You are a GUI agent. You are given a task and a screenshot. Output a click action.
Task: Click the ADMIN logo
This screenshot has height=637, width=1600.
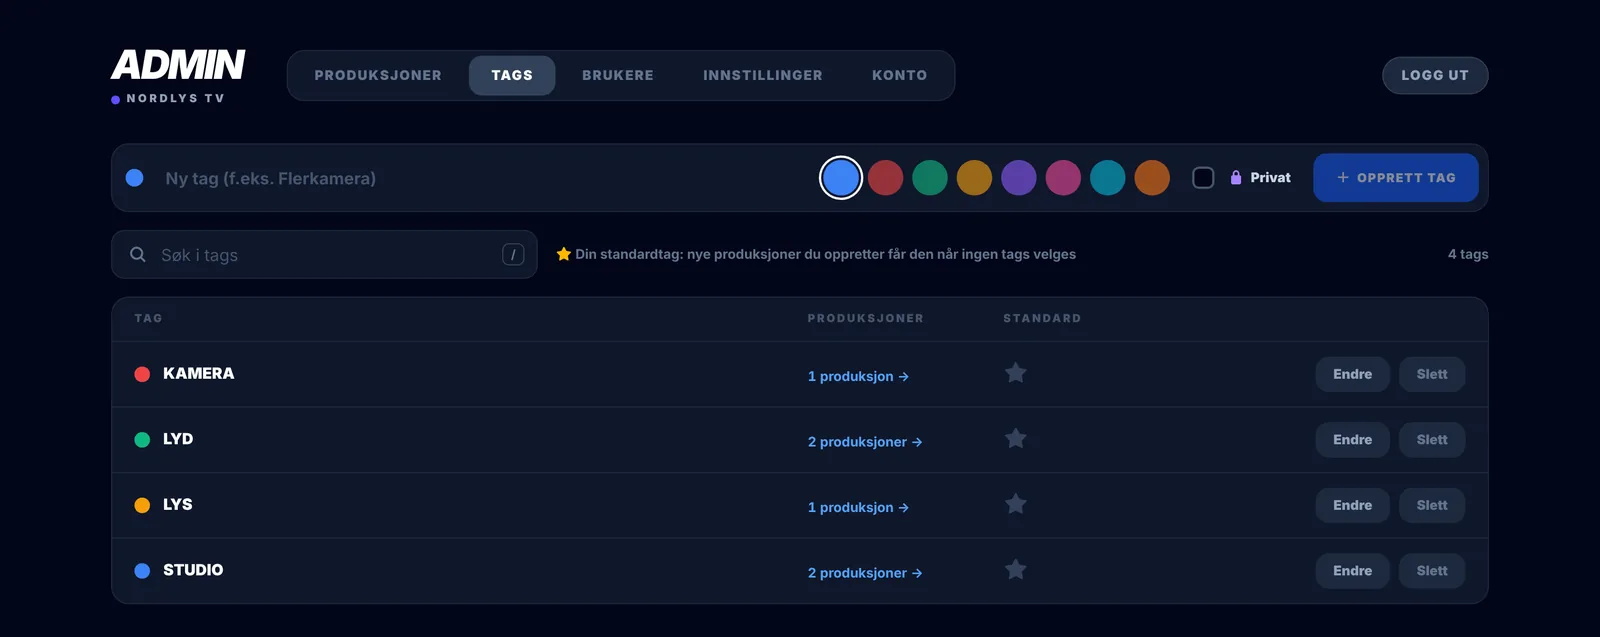178,65
